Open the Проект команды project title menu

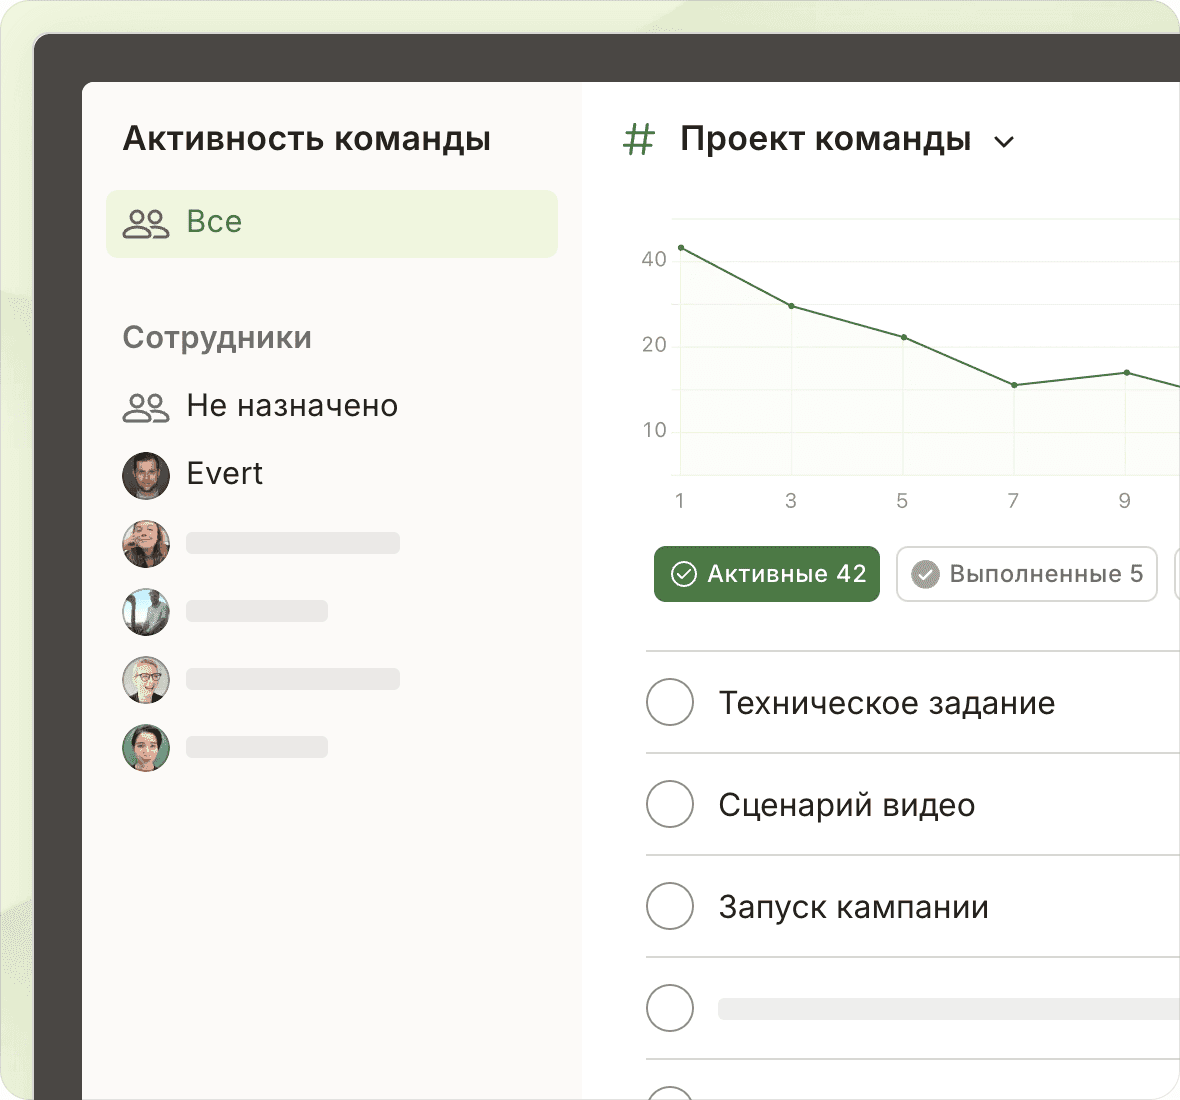click(825, 140)
